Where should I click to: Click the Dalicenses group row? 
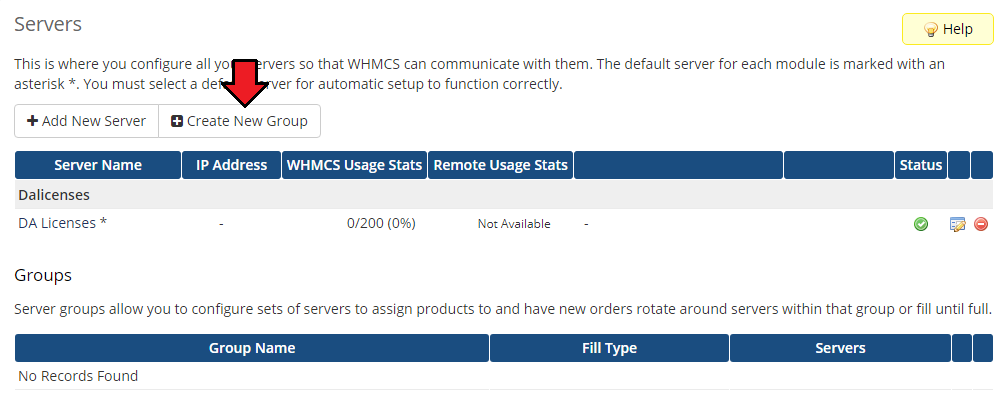[x=504, y=195]
